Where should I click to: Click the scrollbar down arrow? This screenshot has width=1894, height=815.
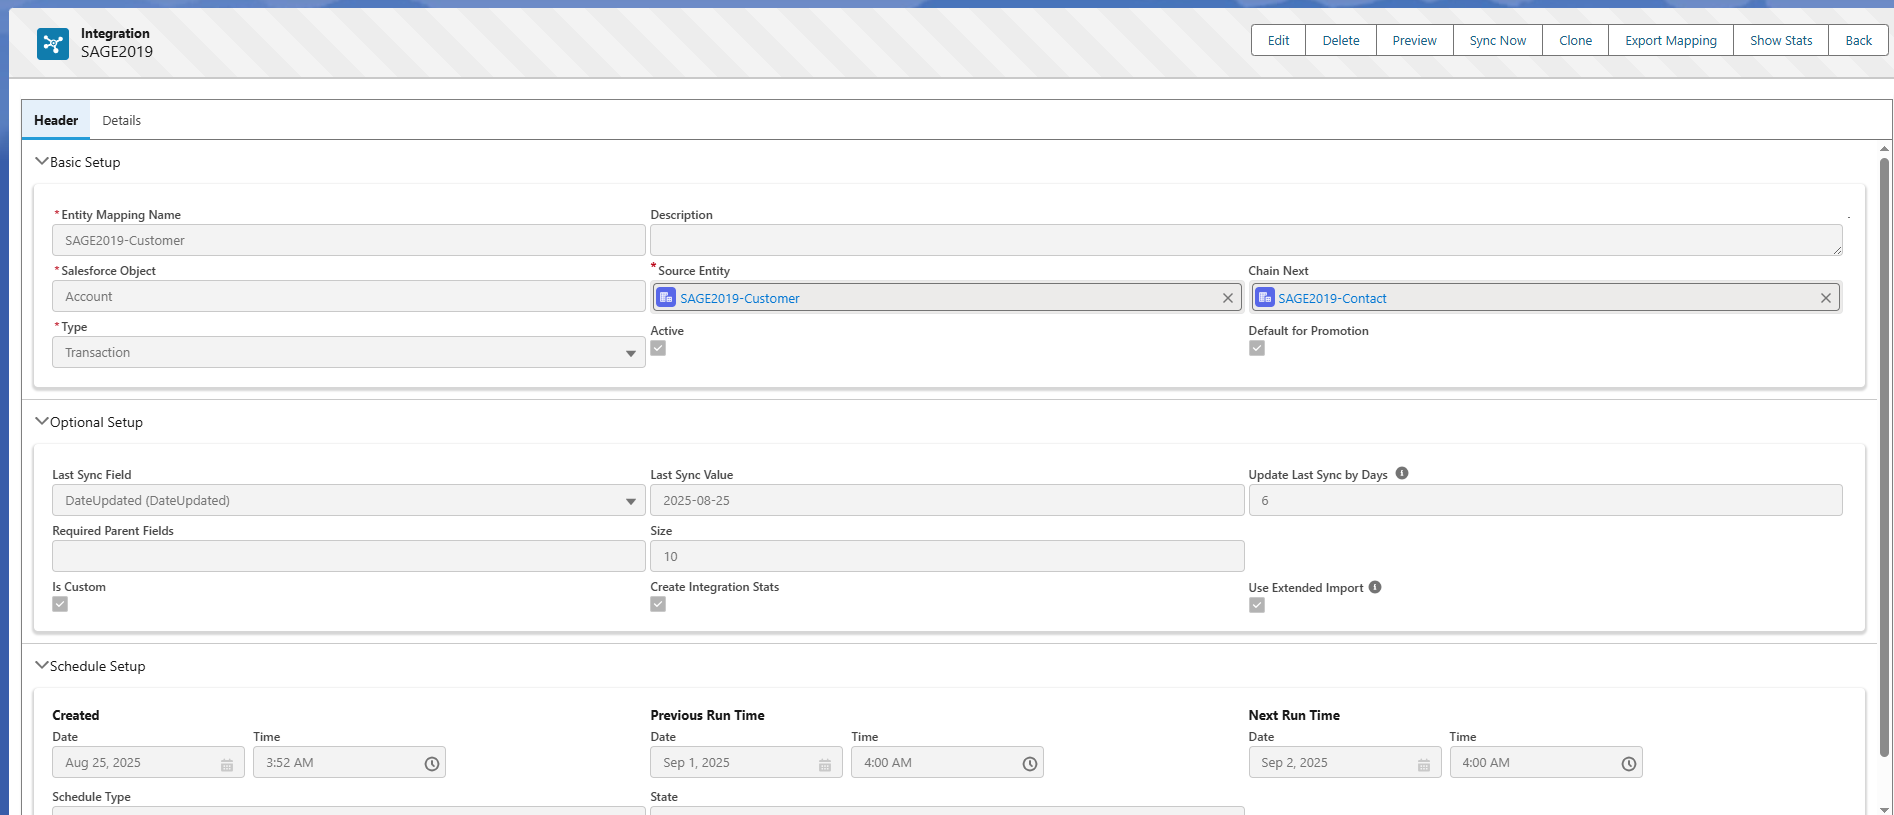click(x=1884, y=809)
